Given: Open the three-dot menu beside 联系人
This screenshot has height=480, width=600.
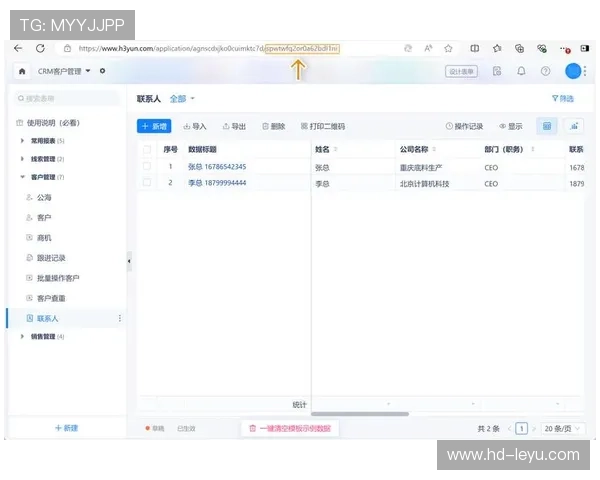Looking at the screenshot, I should point(120,318).
